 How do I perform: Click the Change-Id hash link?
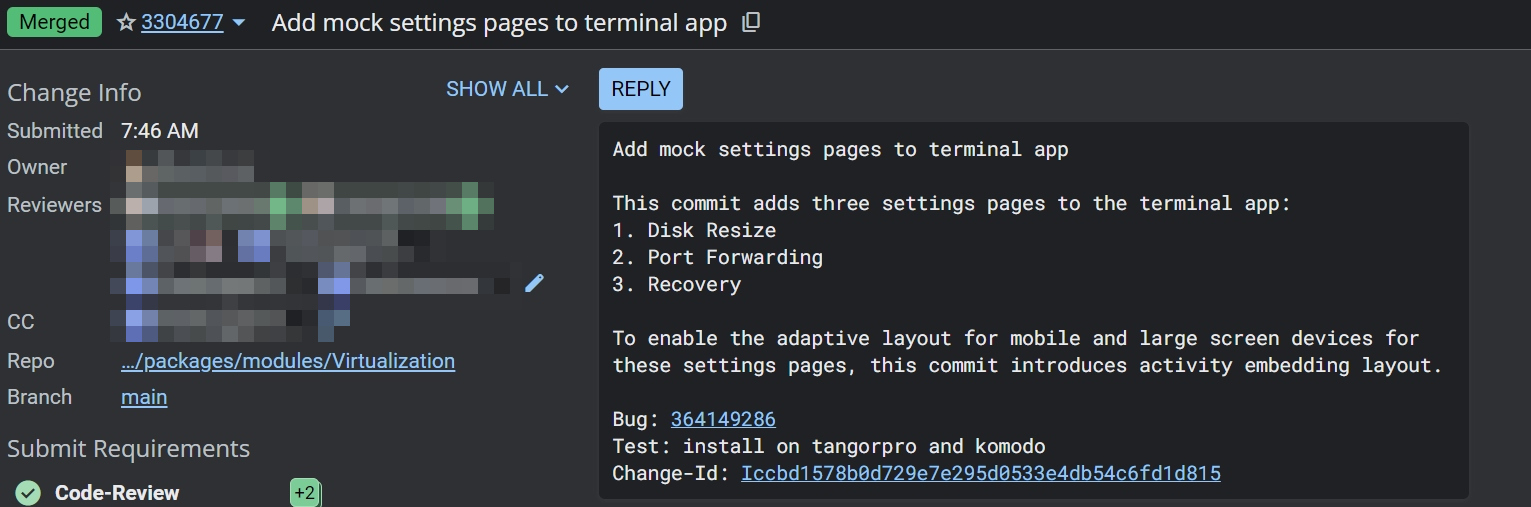(980, 473)
